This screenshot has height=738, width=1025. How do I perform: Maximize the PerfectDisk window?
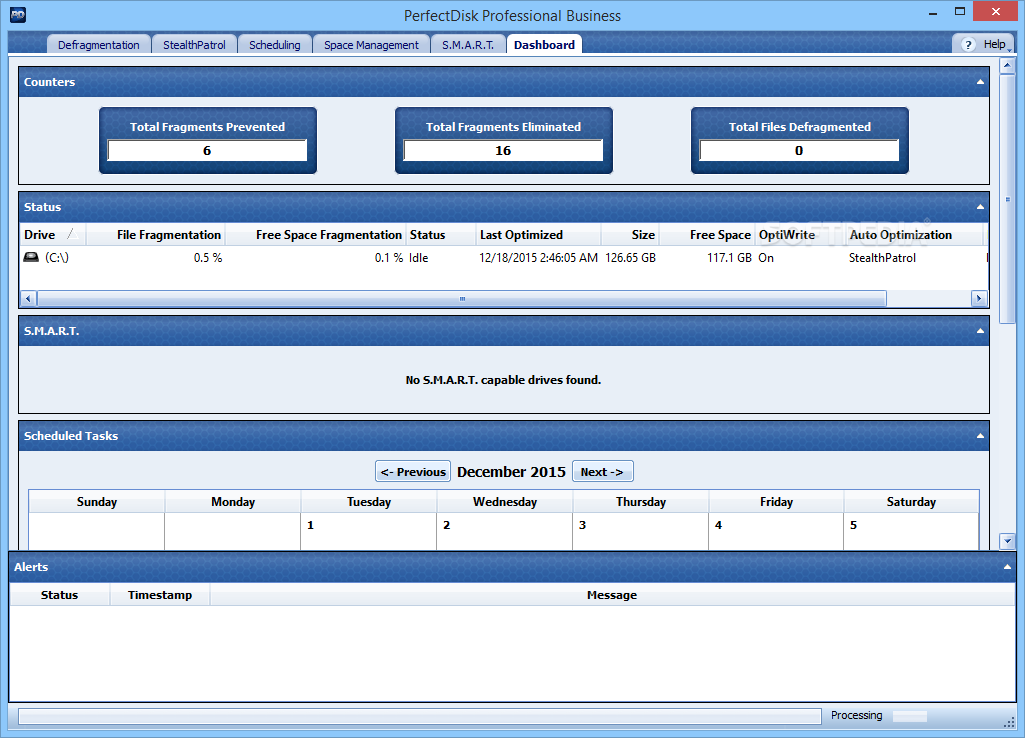pyautogui.click(x=960, y=12)
